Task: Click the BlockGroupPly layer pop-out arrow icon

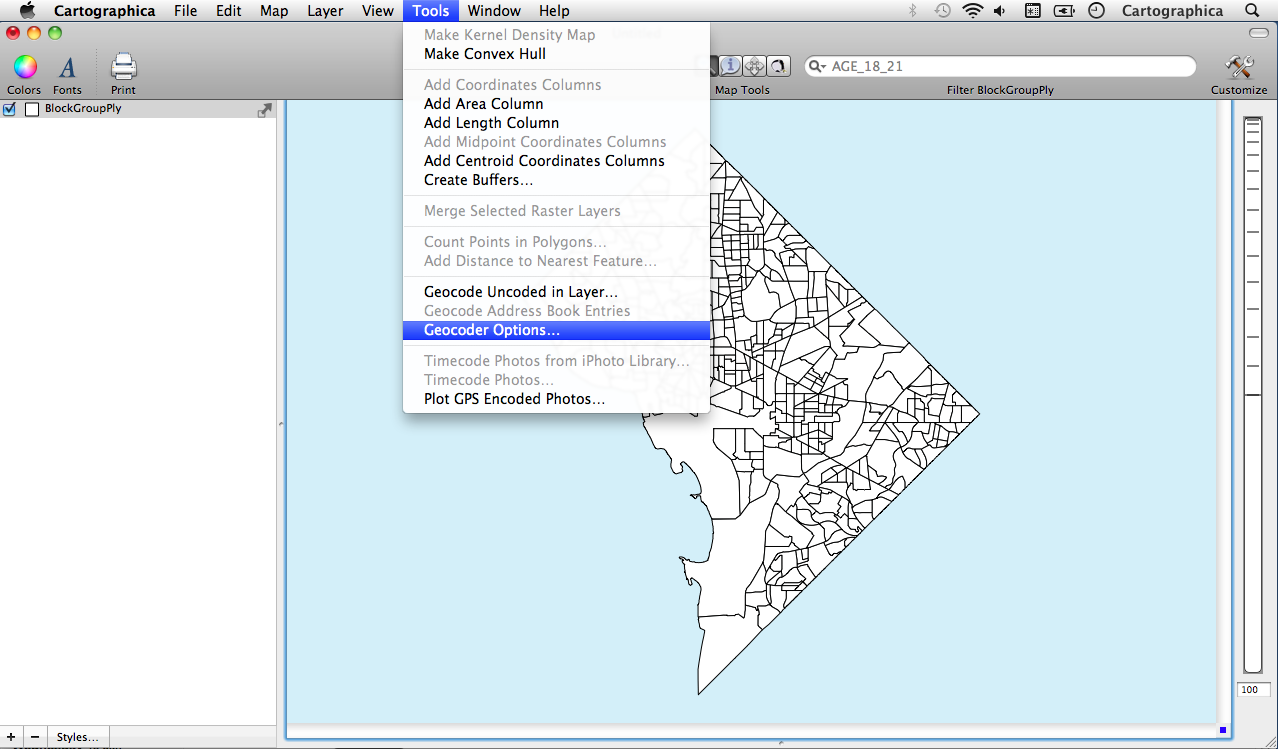Action: pos(264,110)
